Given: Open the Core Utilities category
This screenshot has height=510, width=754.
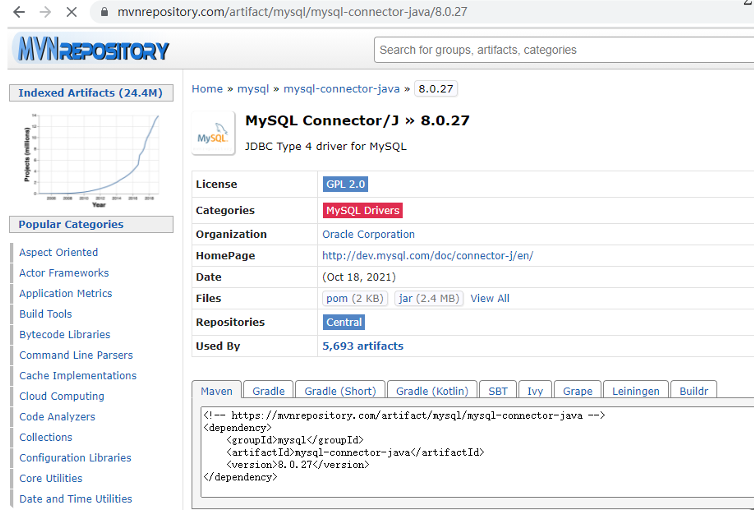Looking at the screenshot, I should coord(50,478).
